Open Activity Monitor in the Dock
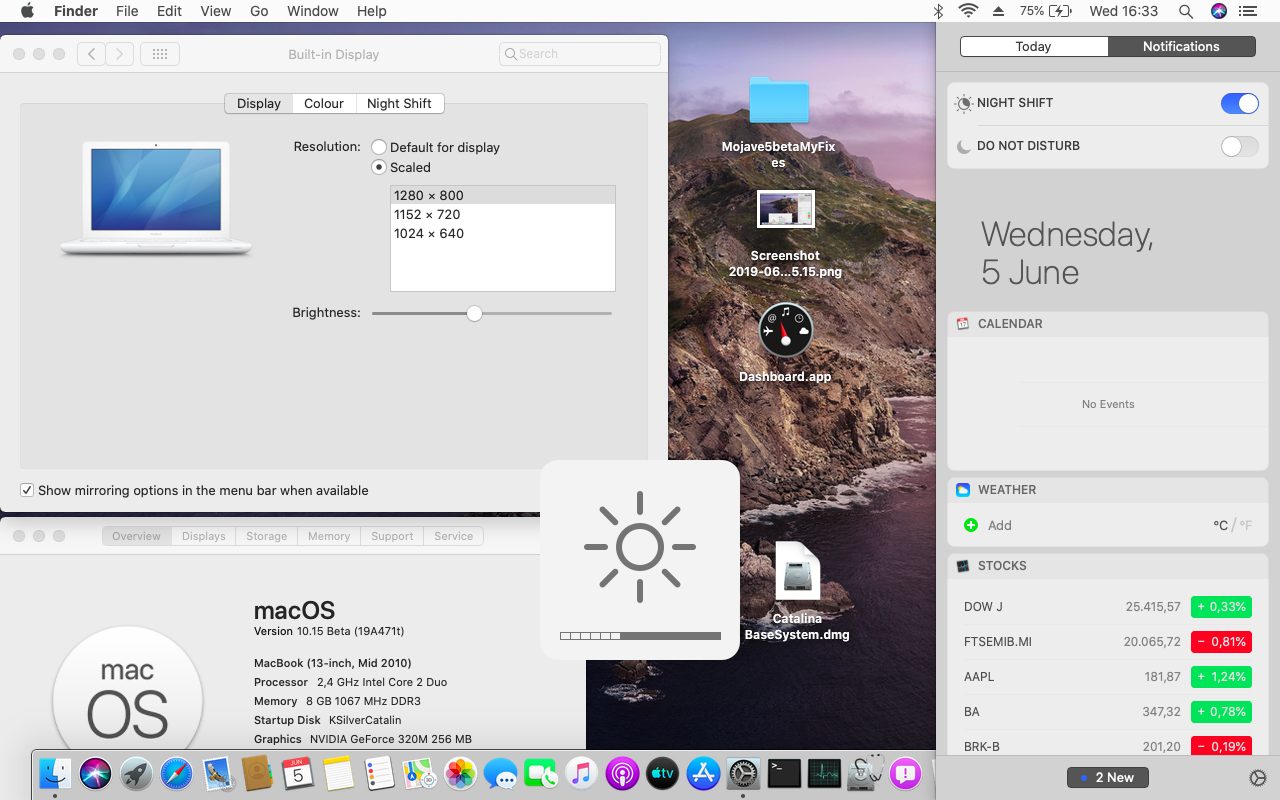Viewport: 1280px width, 800px height. [x=824, y=773]
